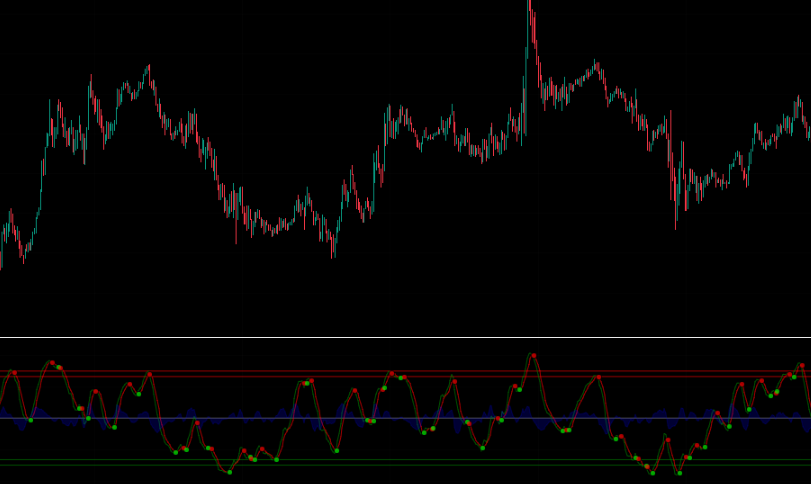Click the peak candle of the left rally
Screen dimensions: 811x484
(149, 70)
